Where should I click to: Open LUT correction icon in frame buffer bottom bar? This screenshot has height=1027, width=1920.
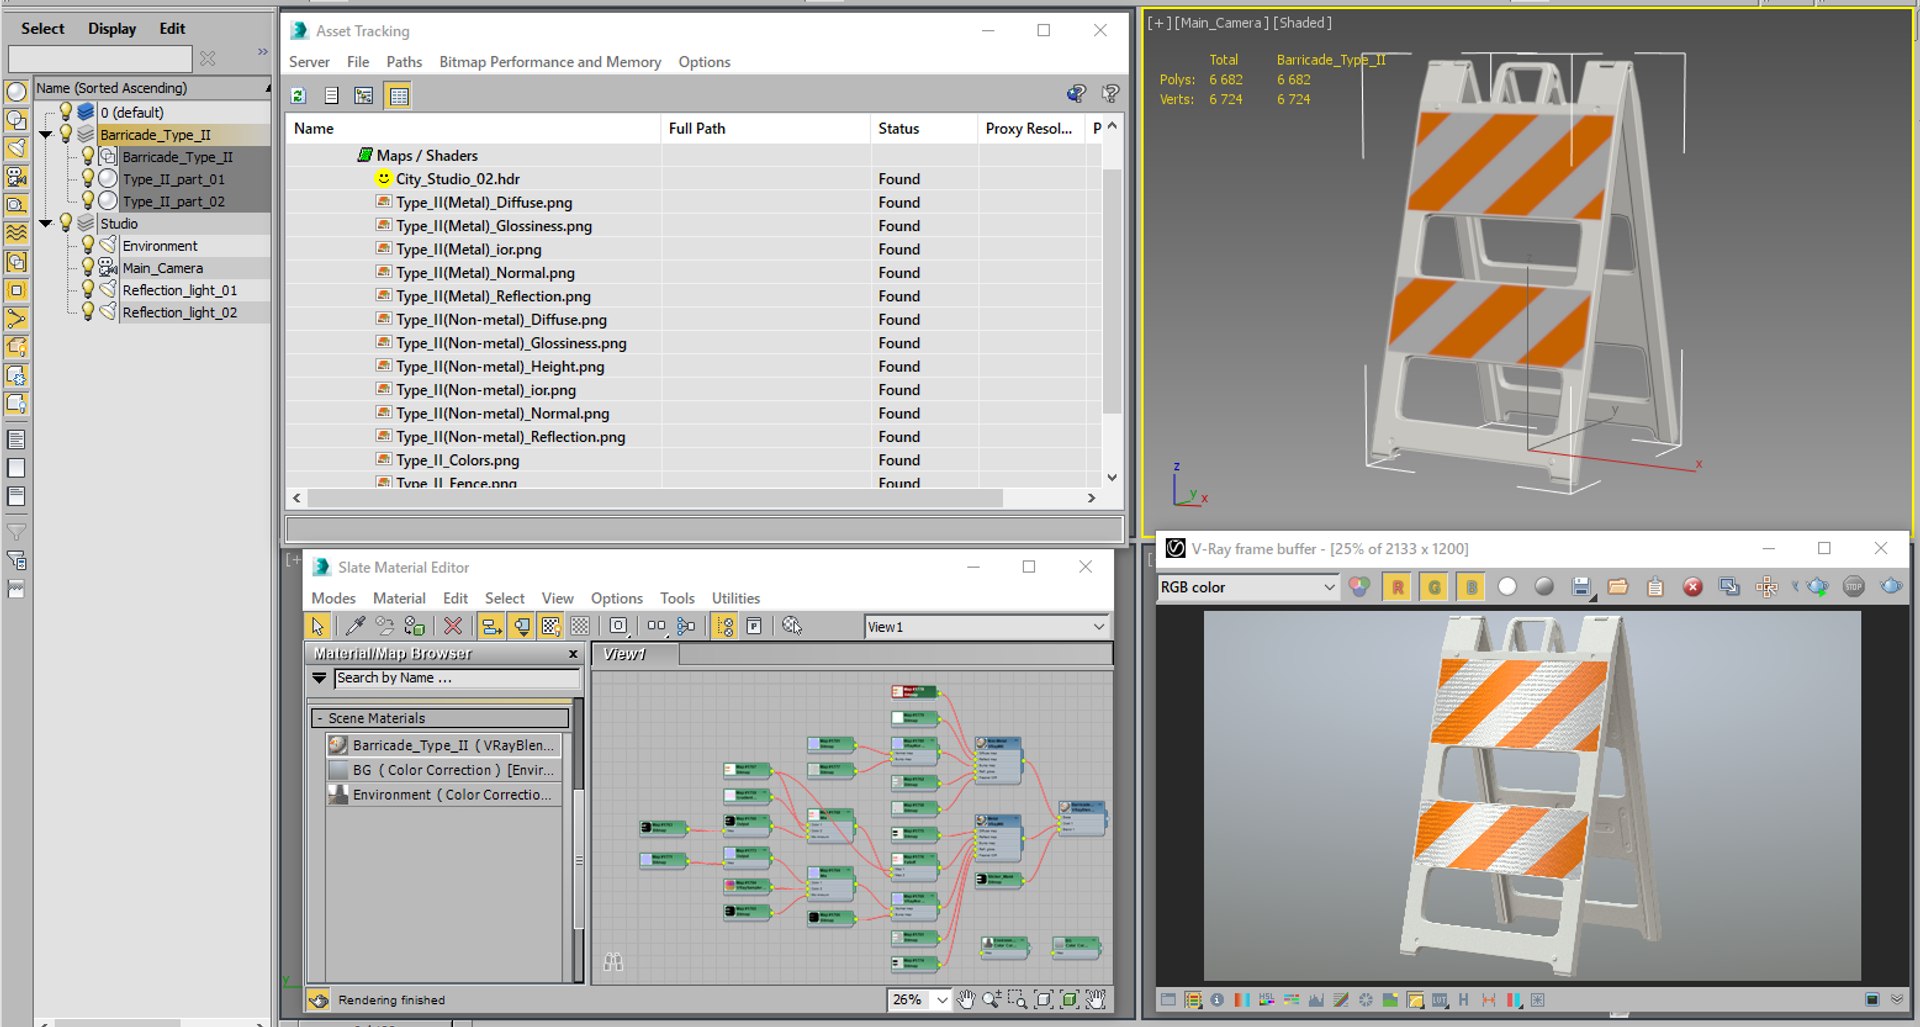(x=1439, y=999)
